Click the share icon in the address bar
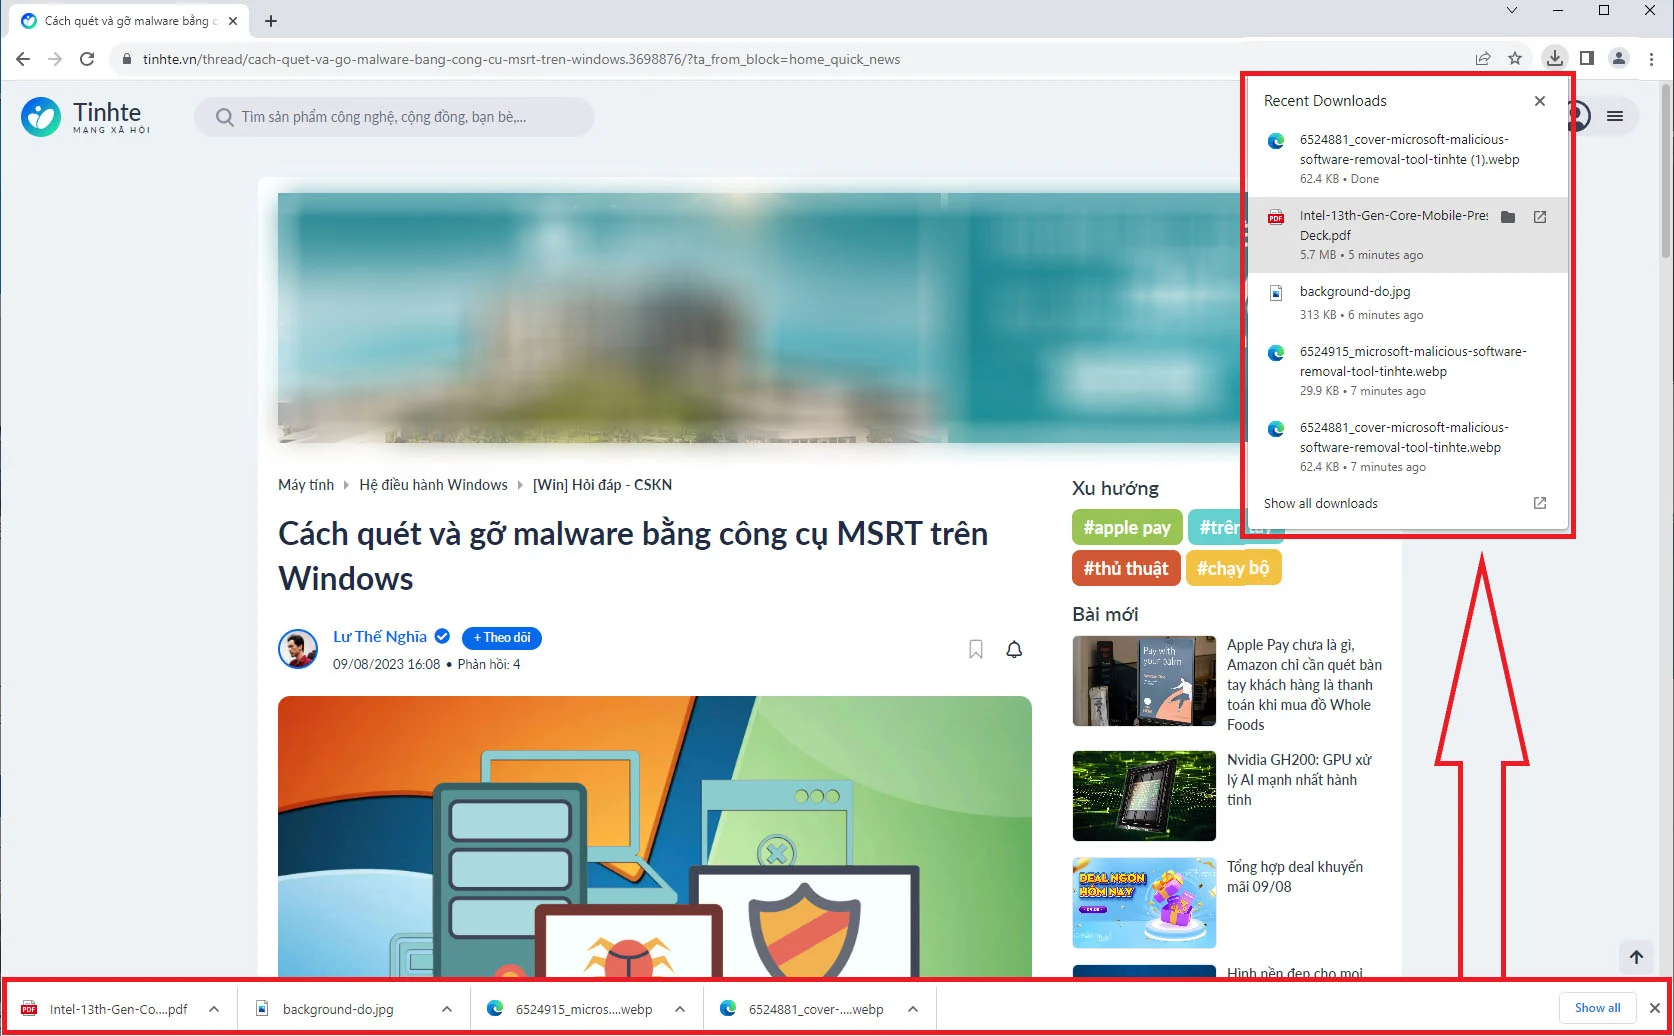The width and height of the screenshot is (1674, 1036). pos(1483,58)
